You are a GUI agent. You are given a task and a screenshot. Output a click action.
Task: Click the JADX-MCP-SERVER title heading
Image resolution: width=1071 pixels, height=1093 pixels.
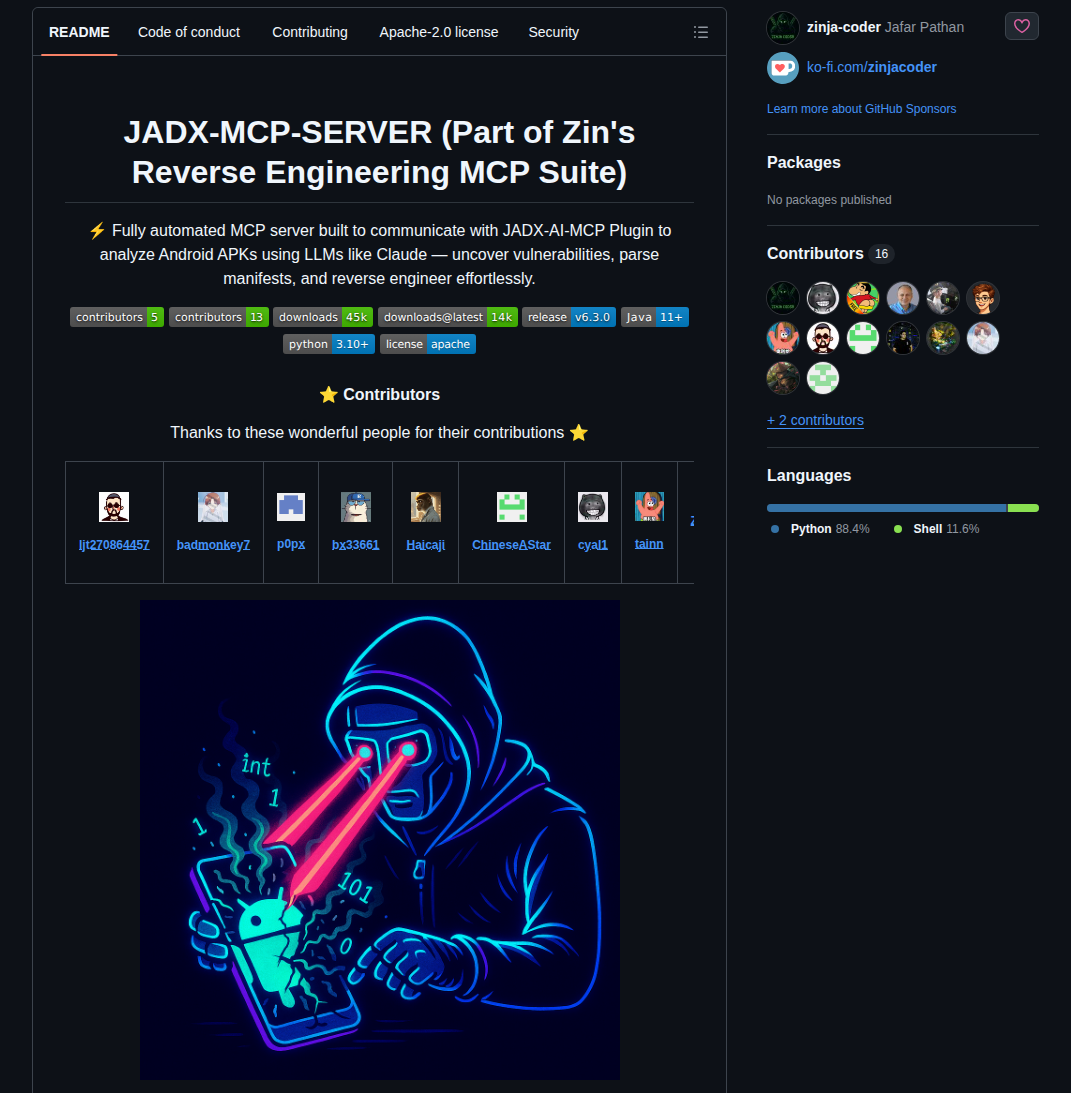[379, 152]
